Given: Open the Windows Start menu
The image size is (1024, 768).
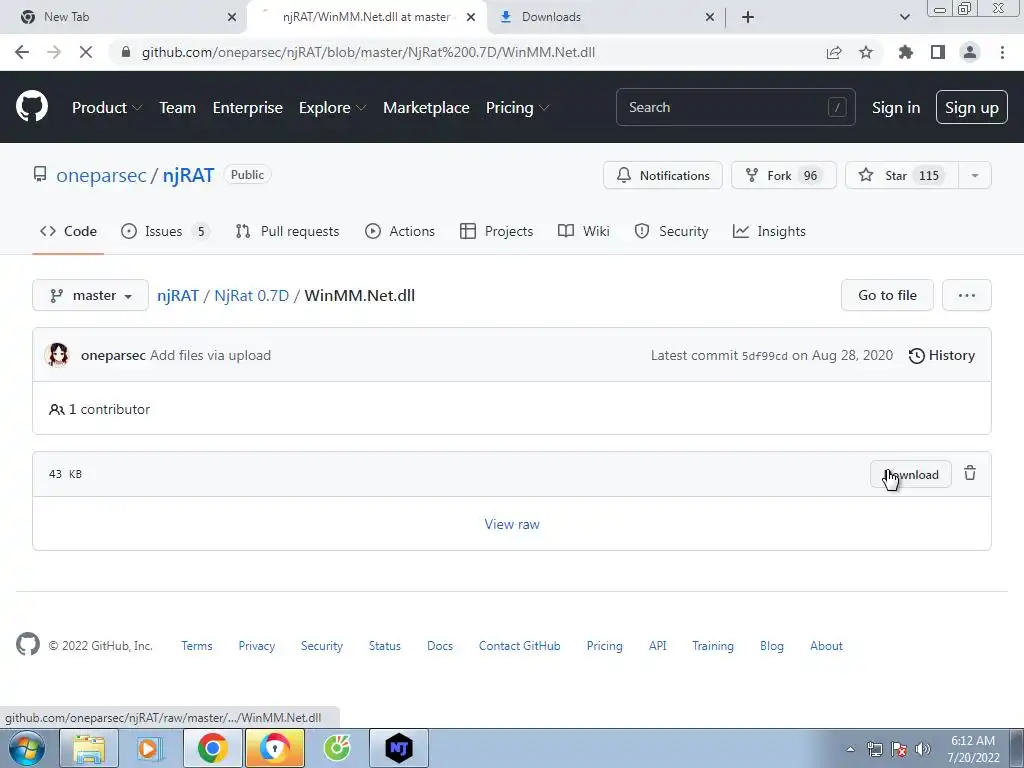Looking at the screenshot, I should (26, 748).
